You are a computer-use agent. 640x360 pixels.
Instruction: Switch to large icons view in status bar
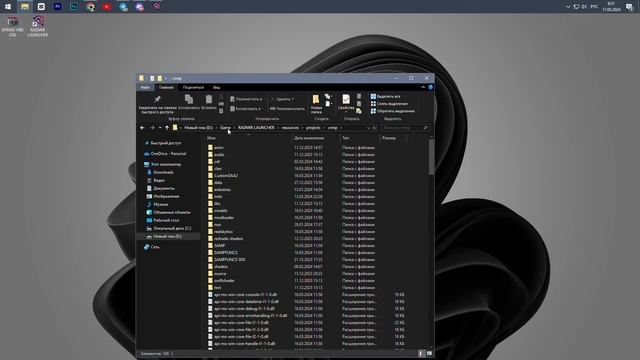[429, 353]
